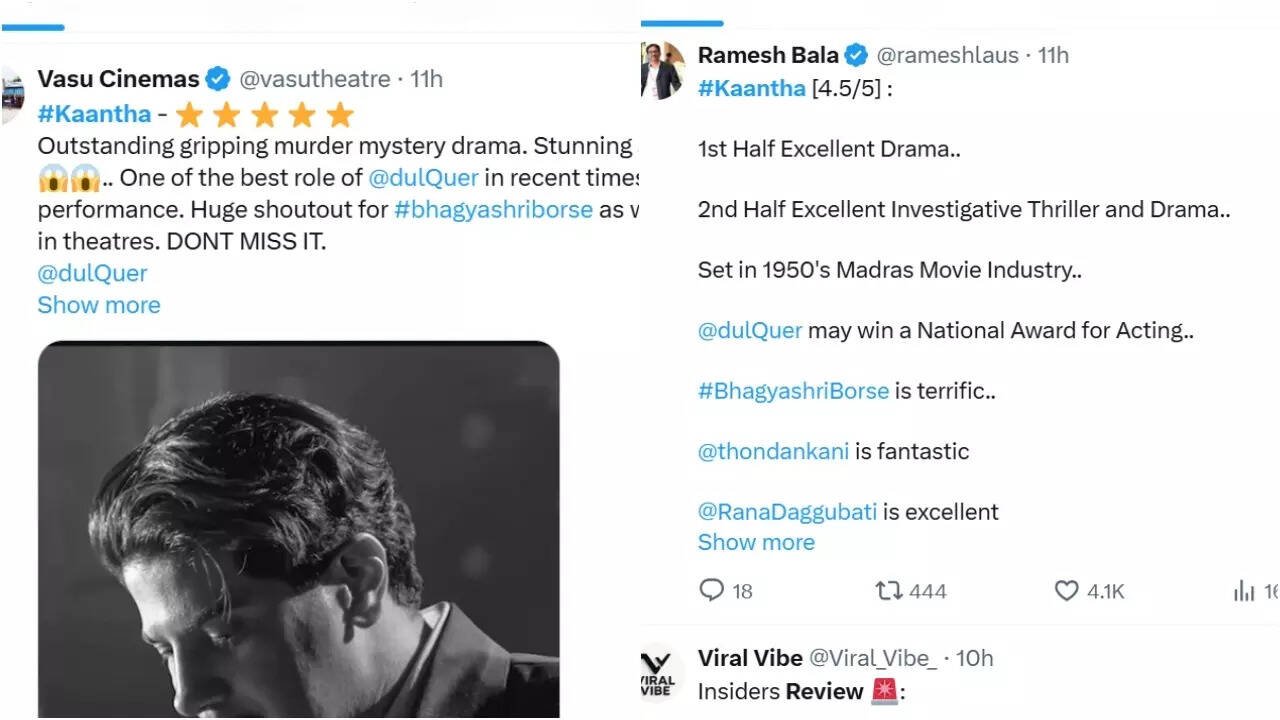Click the @RanaDaggubati mention

(787, 512)
